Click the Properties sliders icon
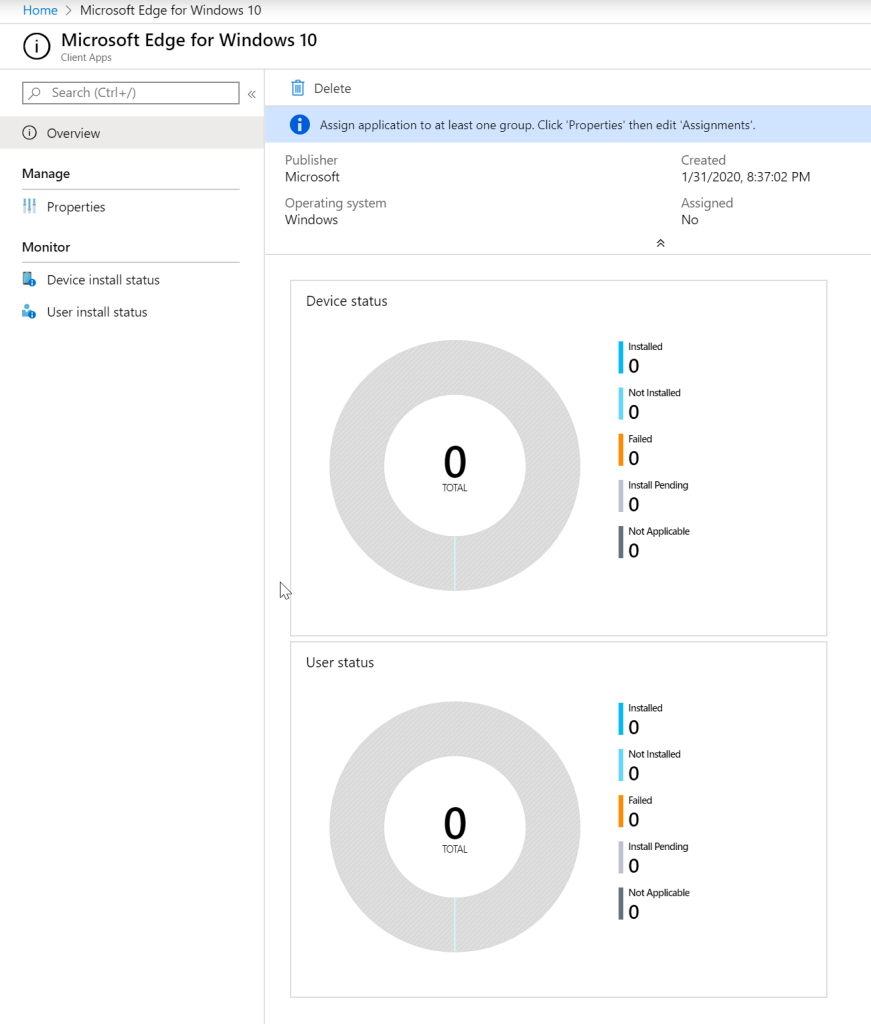This screenshot has height=1024, width=871. (x=29, y=207)
